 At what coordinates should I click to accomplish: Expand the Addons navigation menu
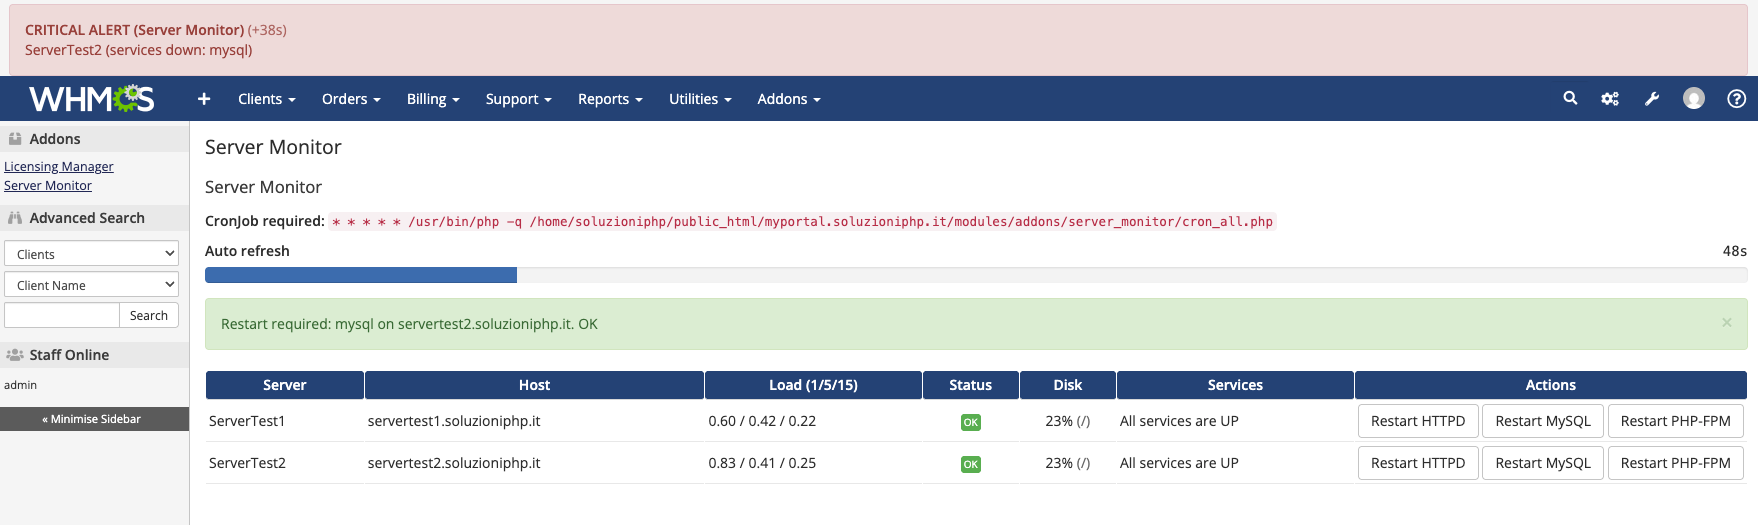coord(788,99)
